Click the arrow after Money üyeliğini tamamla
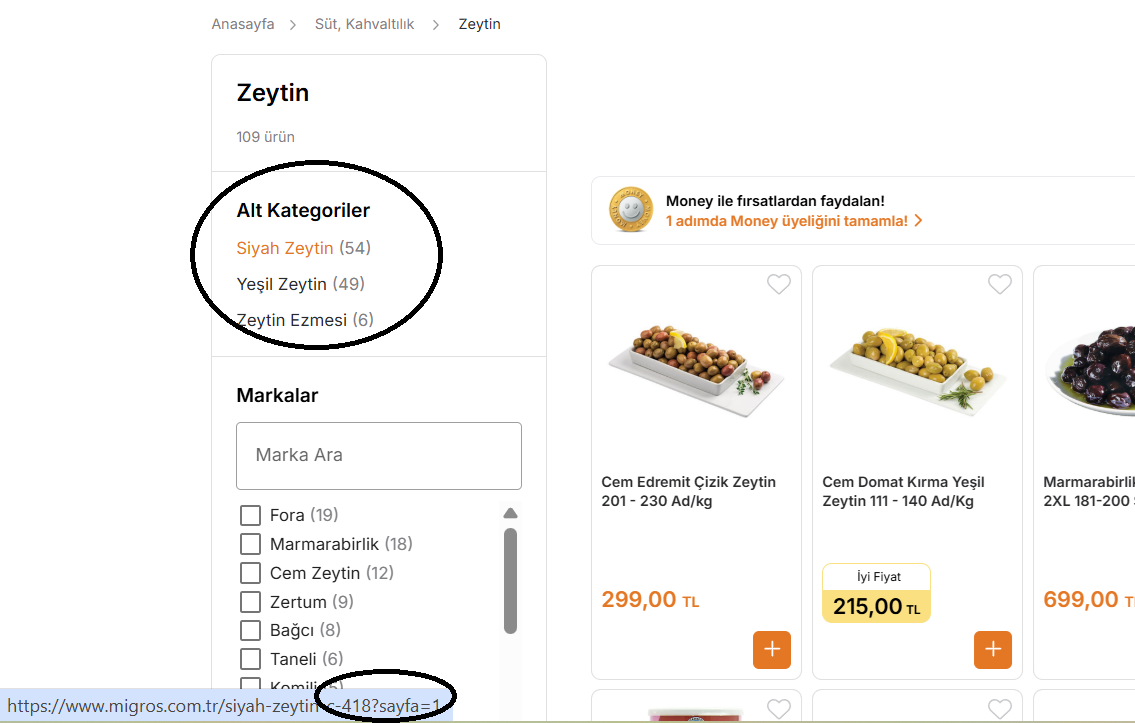The width and height of the screenshot is (1135, 723). pyautogui.click(x=918, y=221)
